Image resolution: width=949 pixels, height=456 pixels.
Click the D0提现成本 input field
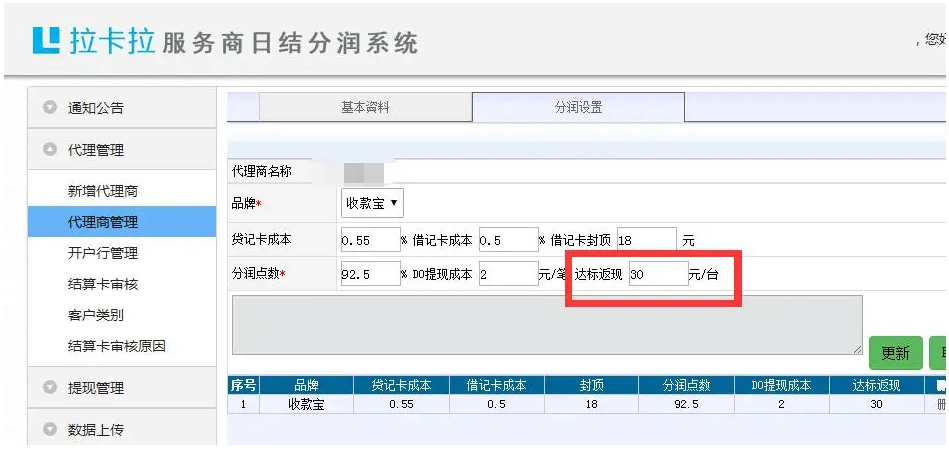pos(508,274)
